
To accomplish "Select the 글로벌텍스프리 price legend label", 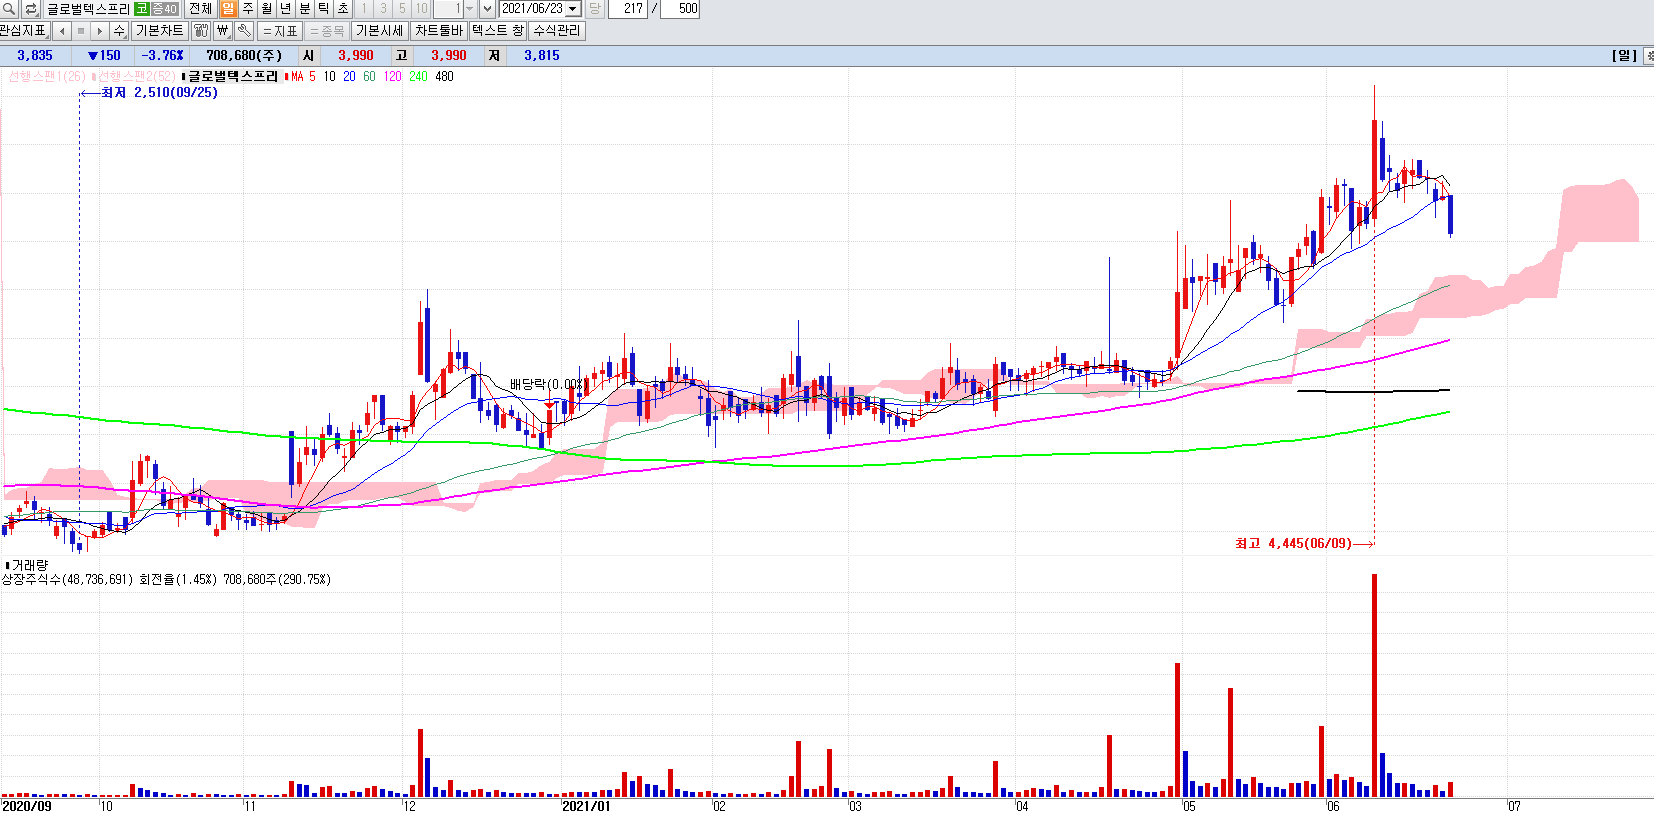I will pyautogui.click(x=233, y=77).
